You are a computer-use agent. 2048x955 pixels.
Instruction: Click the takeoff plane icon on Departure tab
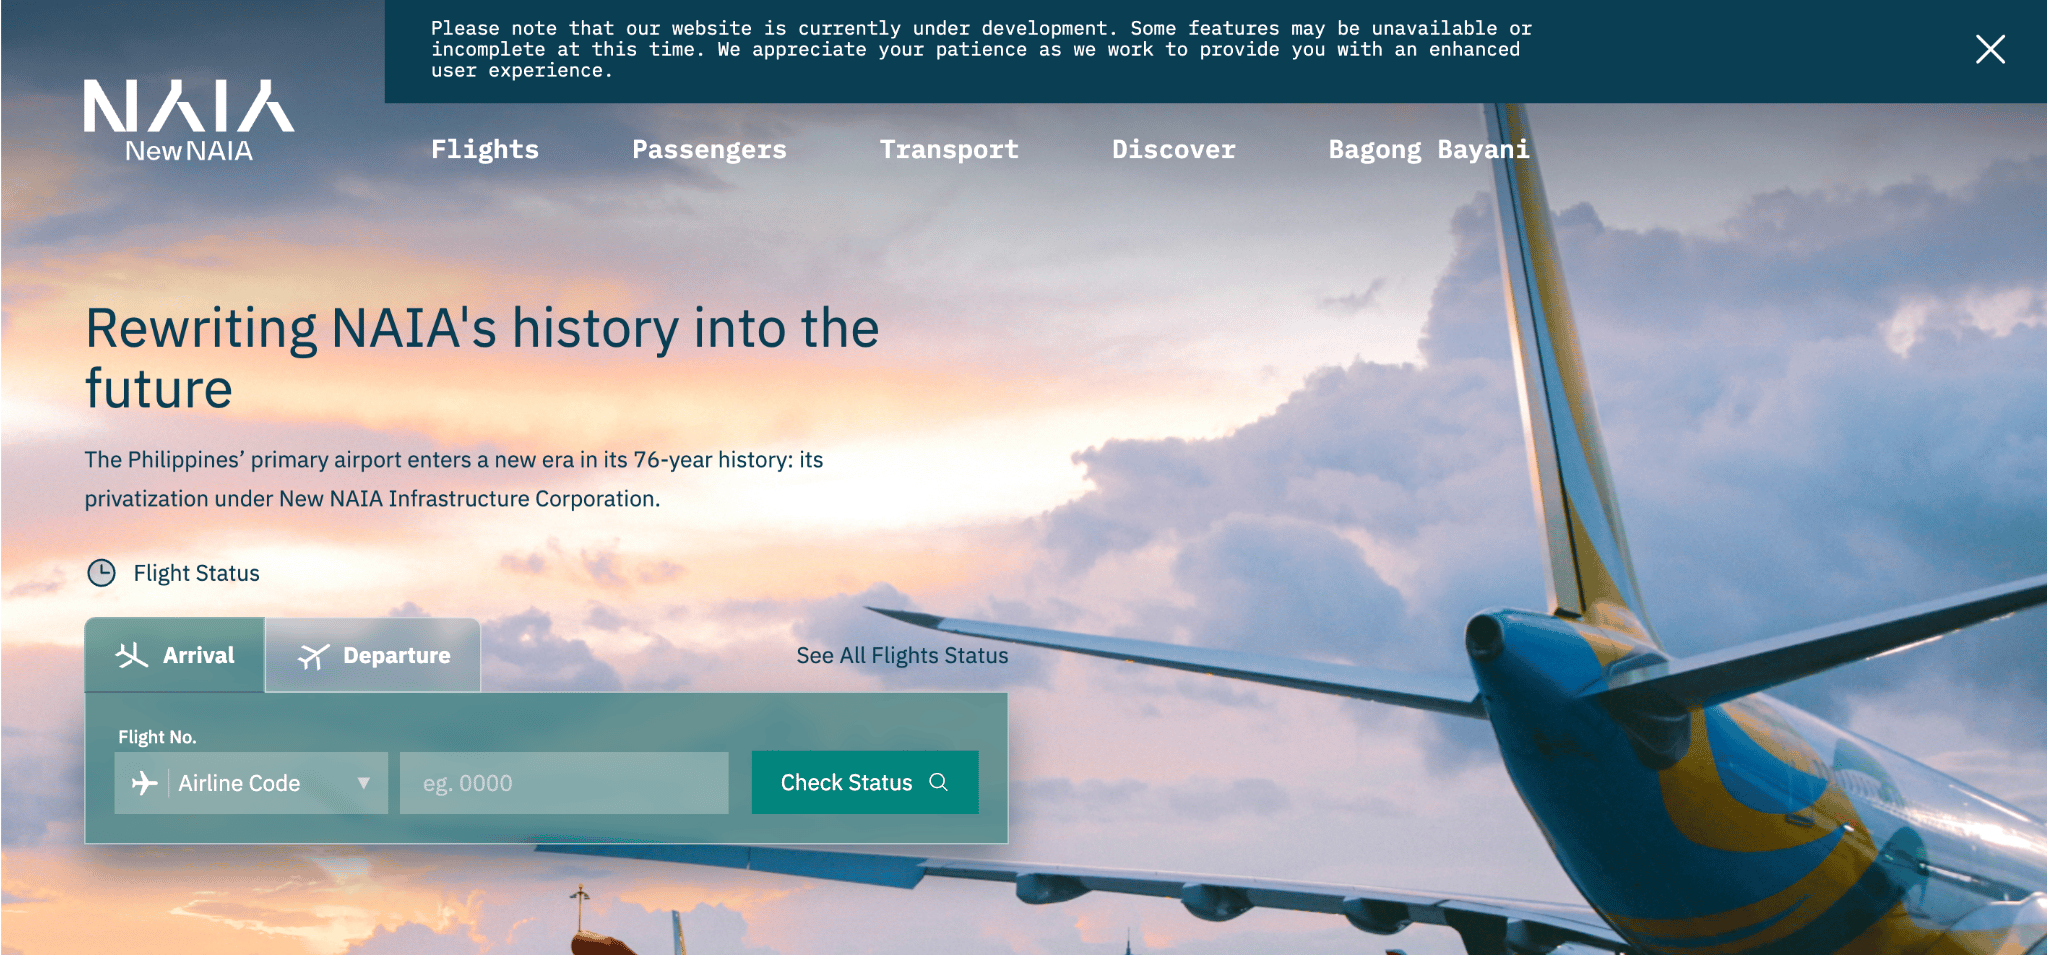(313, 656)
